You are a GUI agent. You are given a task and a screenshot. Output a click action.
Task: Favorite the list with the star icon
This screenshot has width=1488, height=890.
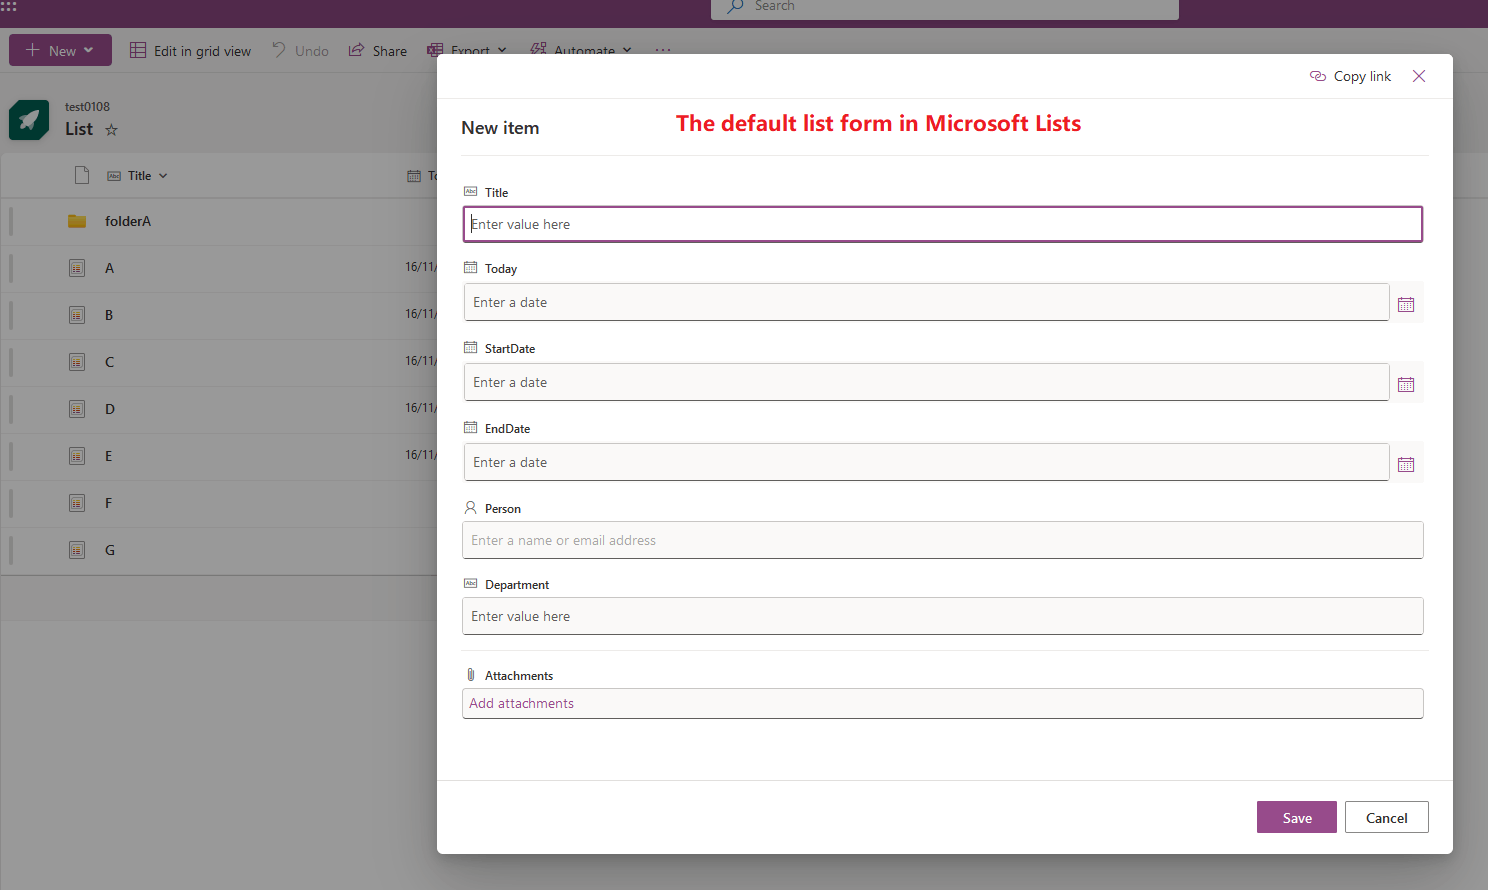click(111, 129)
